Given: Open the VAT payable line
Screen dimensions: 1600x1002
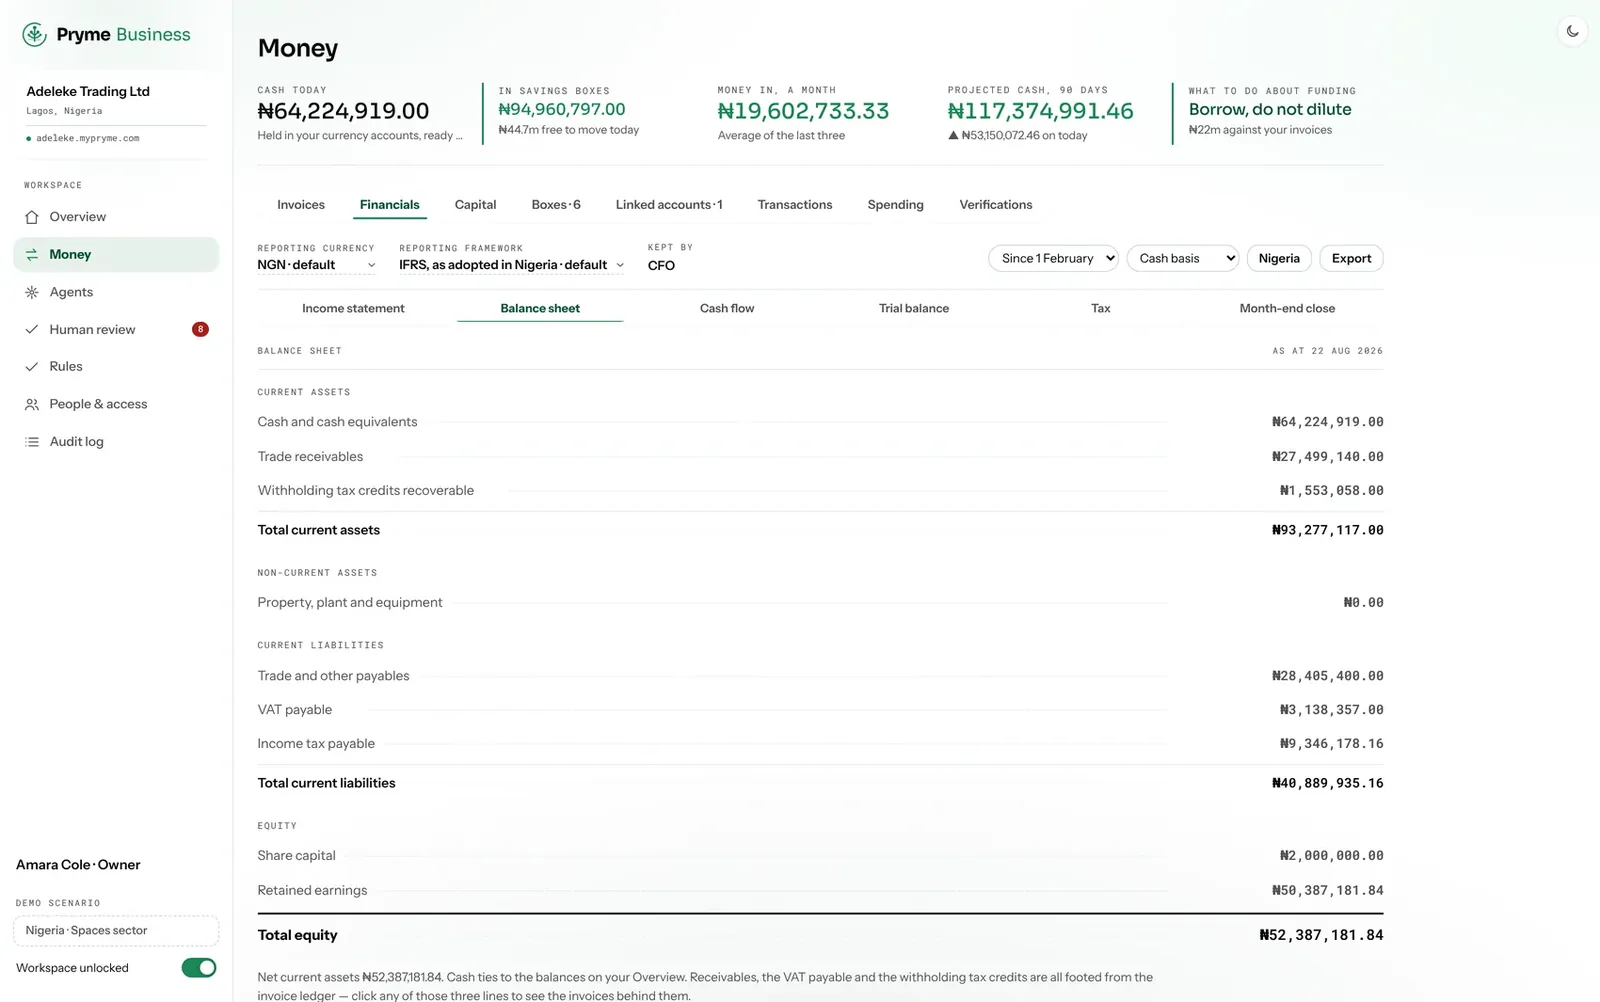Looking at the screenshot, I should 820,710.
